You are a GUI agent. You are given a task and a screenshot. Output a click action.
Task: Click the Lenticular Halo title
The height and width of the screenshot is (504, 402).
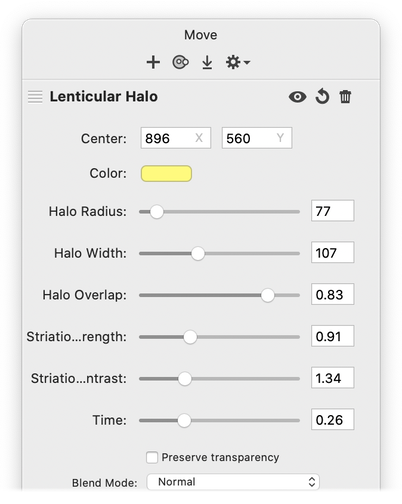[104, 97]
